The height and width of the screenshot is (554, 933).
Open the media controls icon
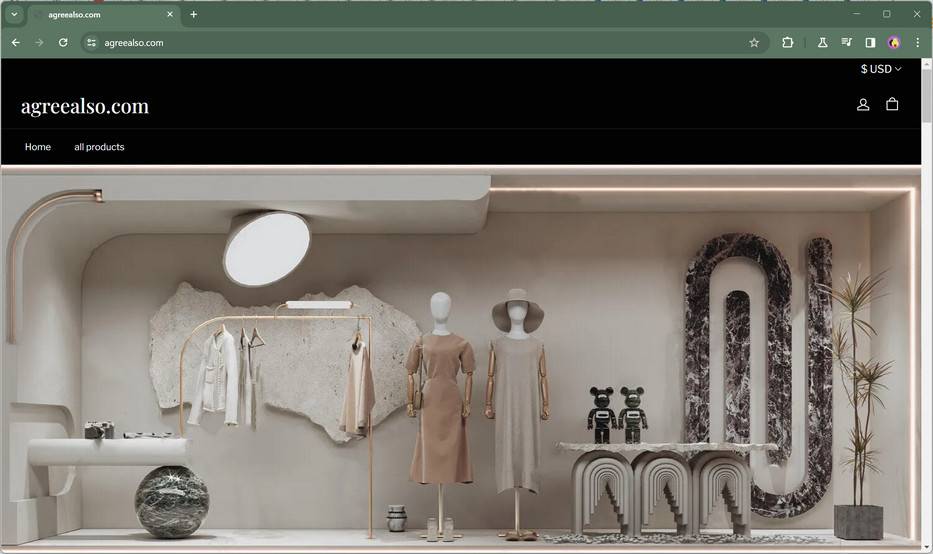pos(846,43)
